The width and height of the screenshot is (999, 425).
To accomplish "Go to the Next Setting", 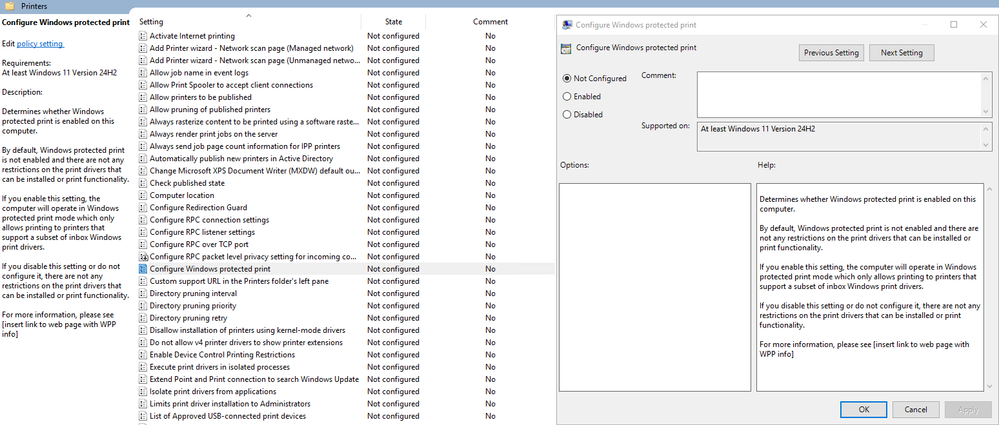I will click(x=902, y=53).
